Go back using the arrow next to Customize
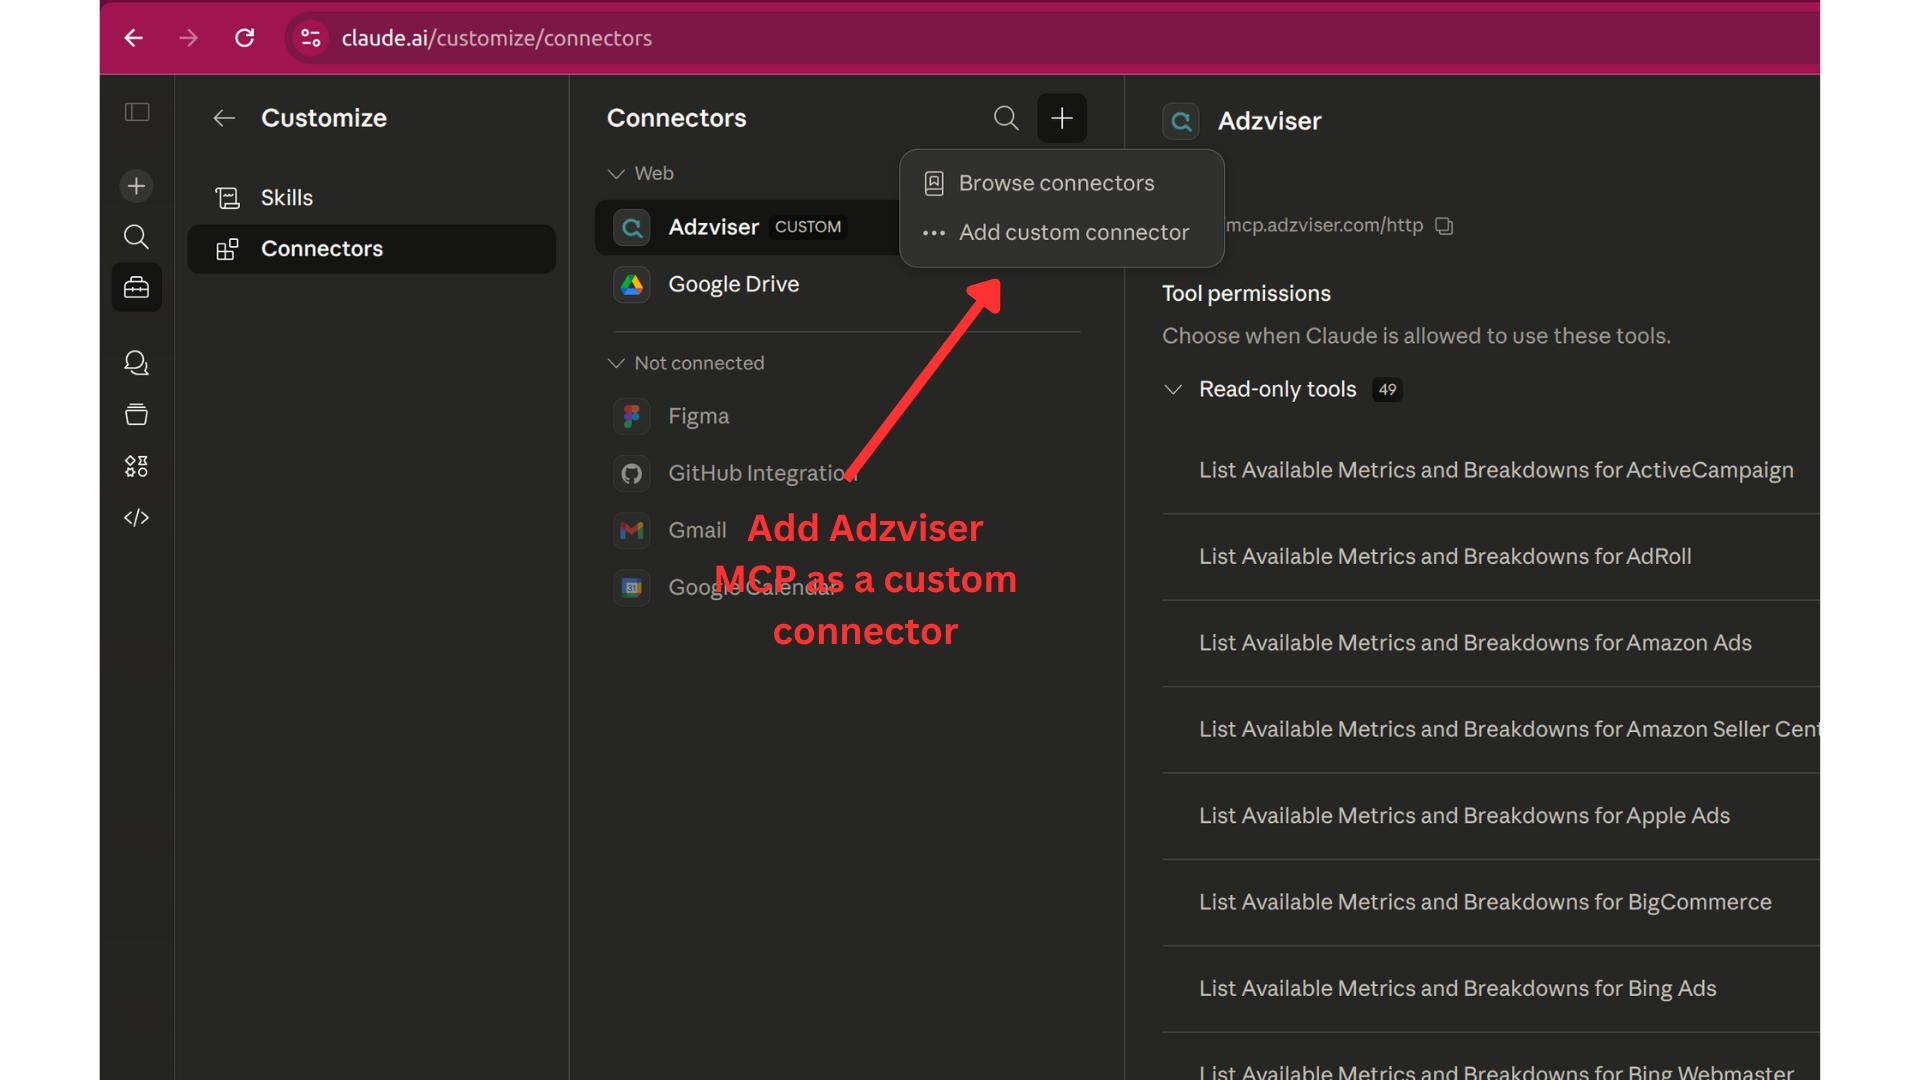This screenshot has height=1080, width=1920. click(224, 118)
